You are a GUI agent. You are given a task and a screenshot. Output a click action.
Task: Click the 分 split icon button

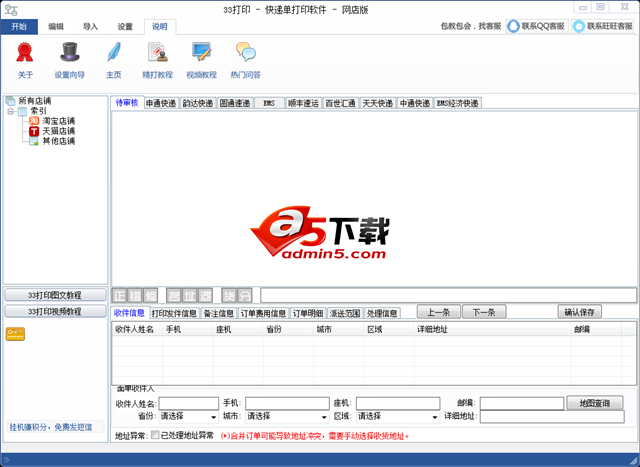click(244, 295)
